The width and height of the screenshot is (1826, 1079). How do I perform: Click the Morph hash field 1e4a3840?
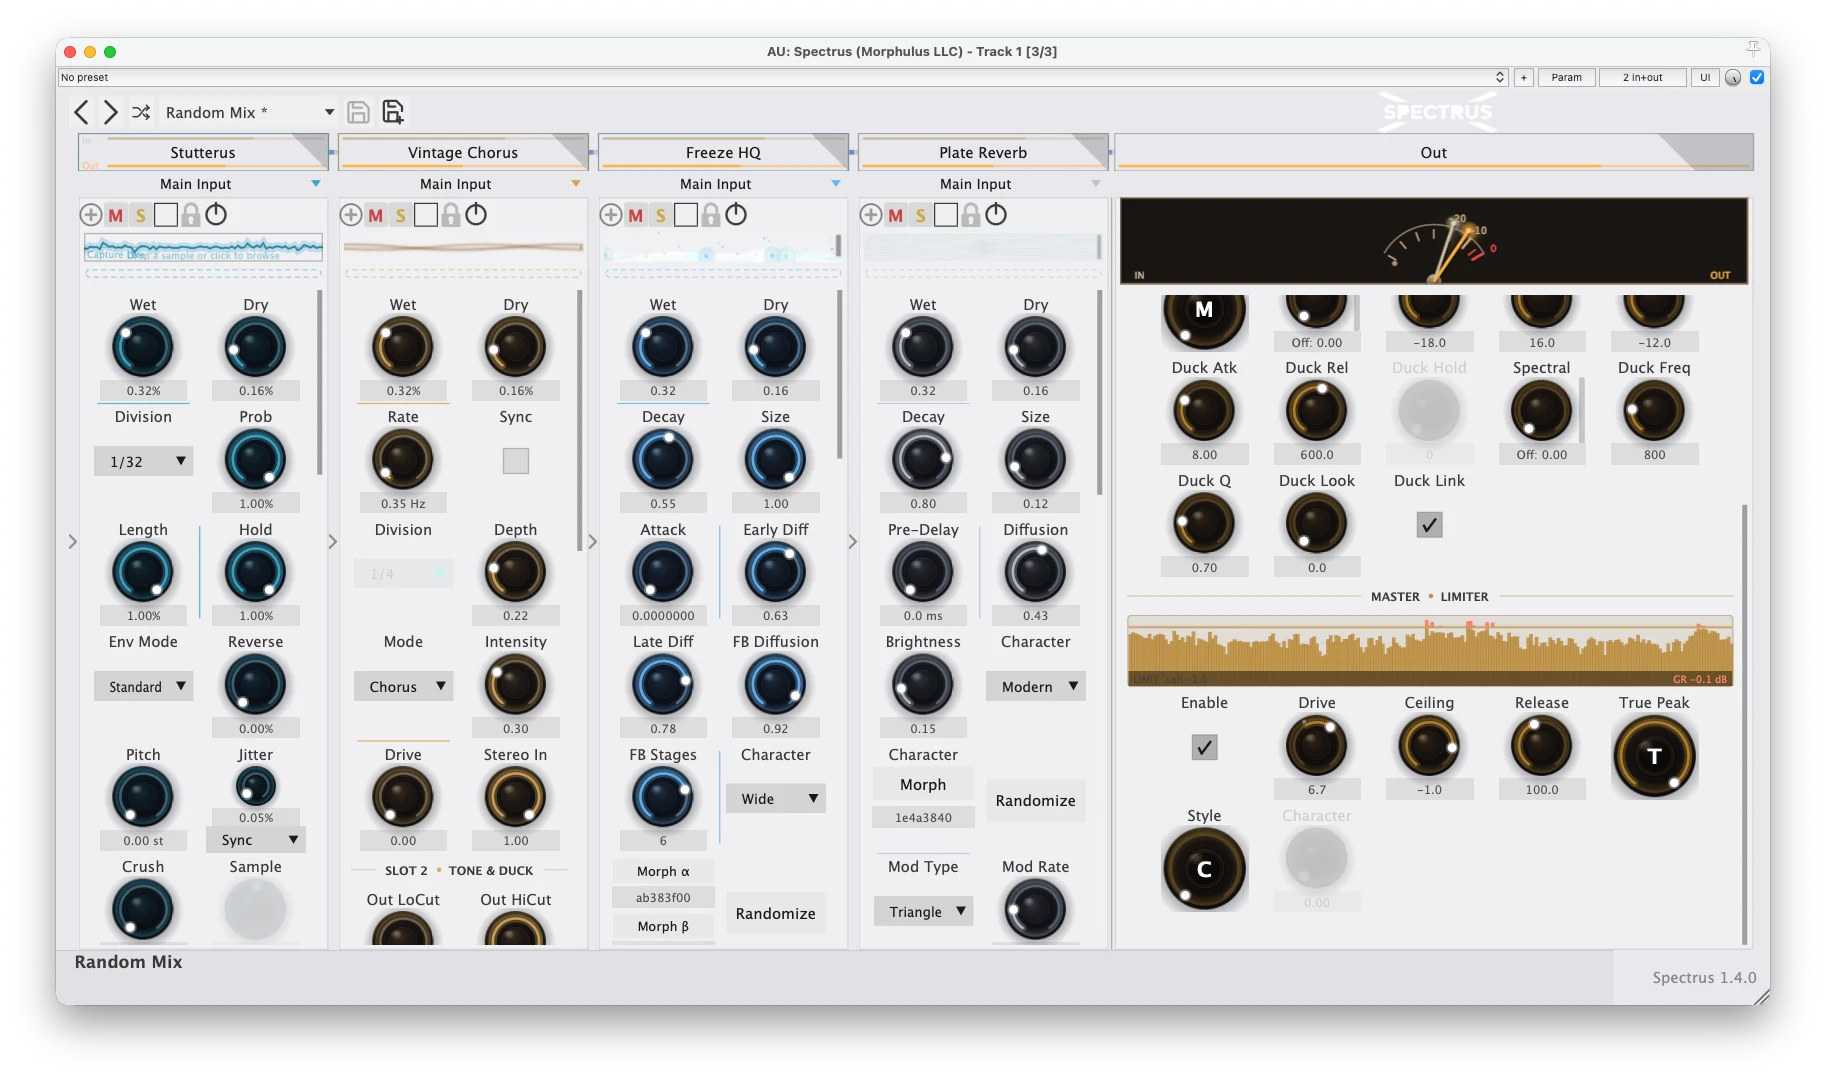pos(923,817)
